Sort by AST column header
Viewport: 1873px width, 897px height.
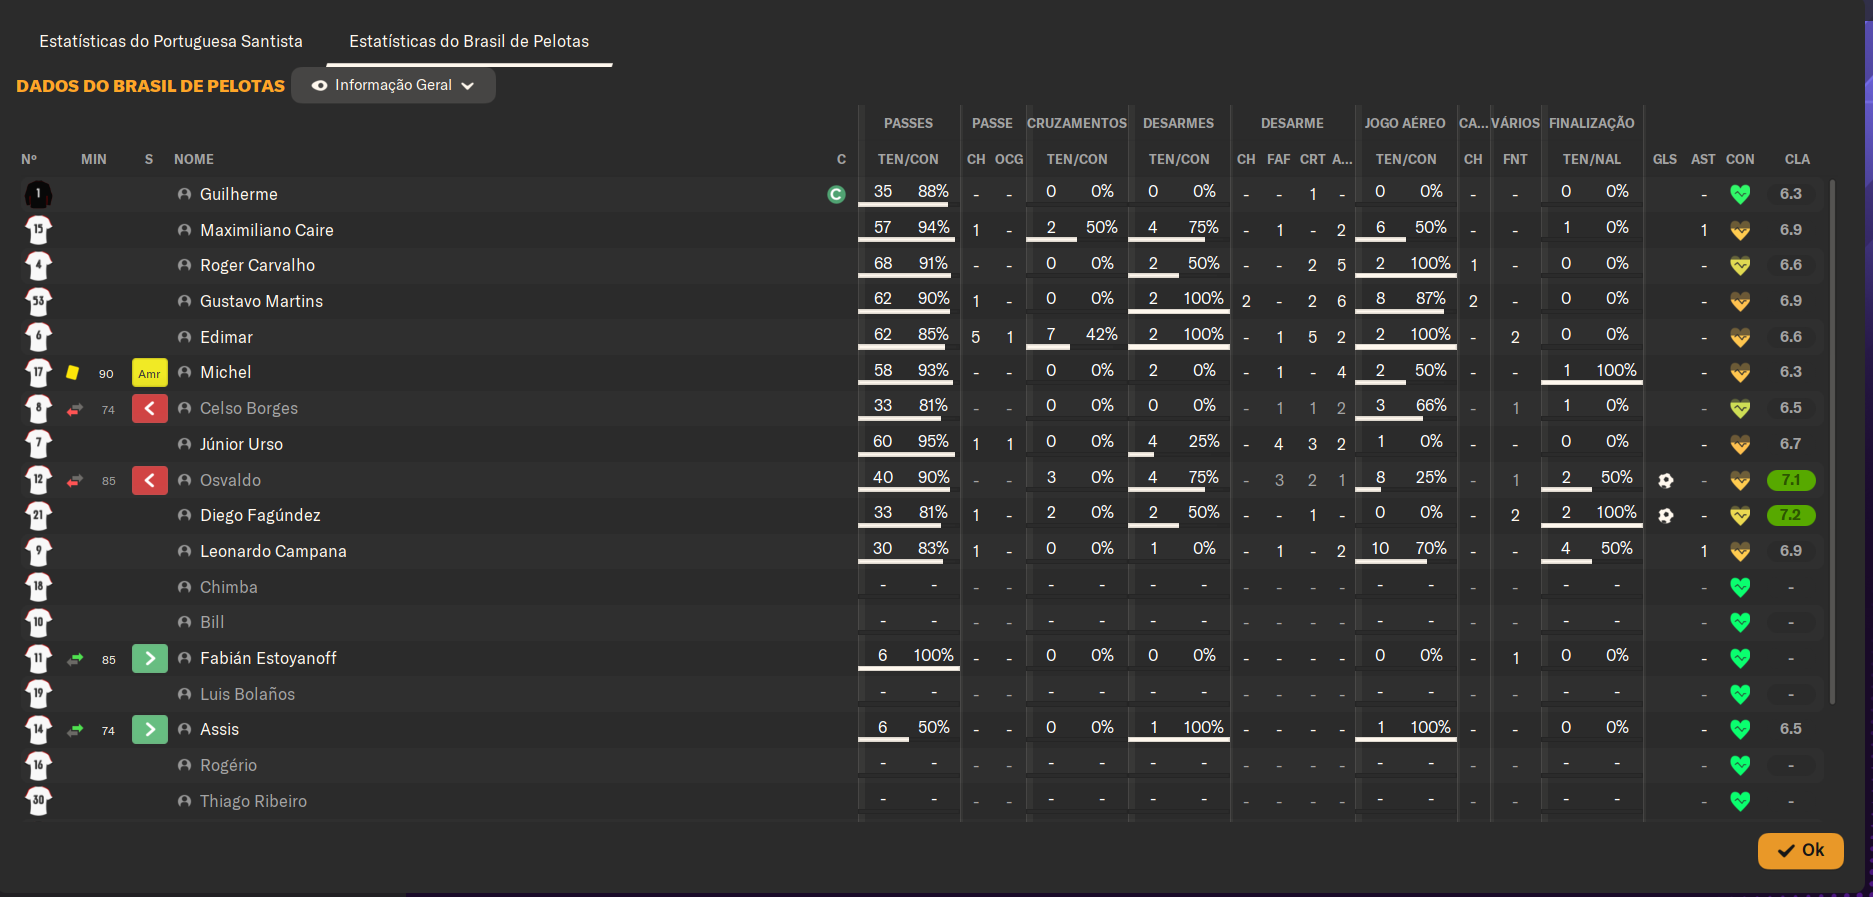point(1703,159)
